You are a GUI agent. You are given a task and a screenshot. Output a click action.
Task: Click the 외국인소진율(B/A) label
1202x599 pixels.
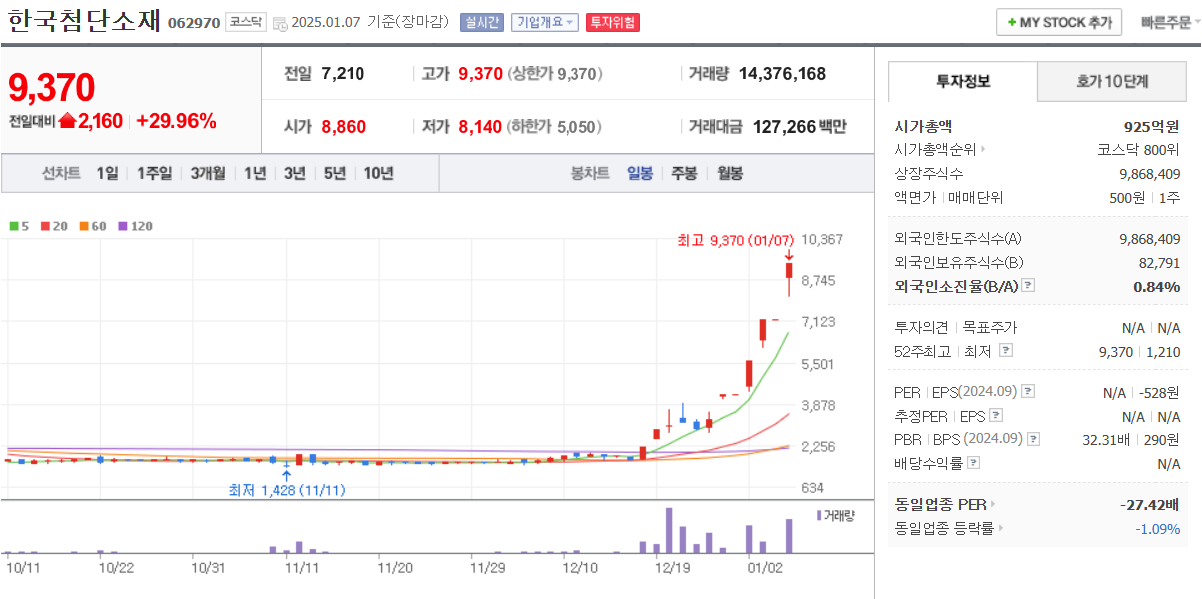[956, 286]
